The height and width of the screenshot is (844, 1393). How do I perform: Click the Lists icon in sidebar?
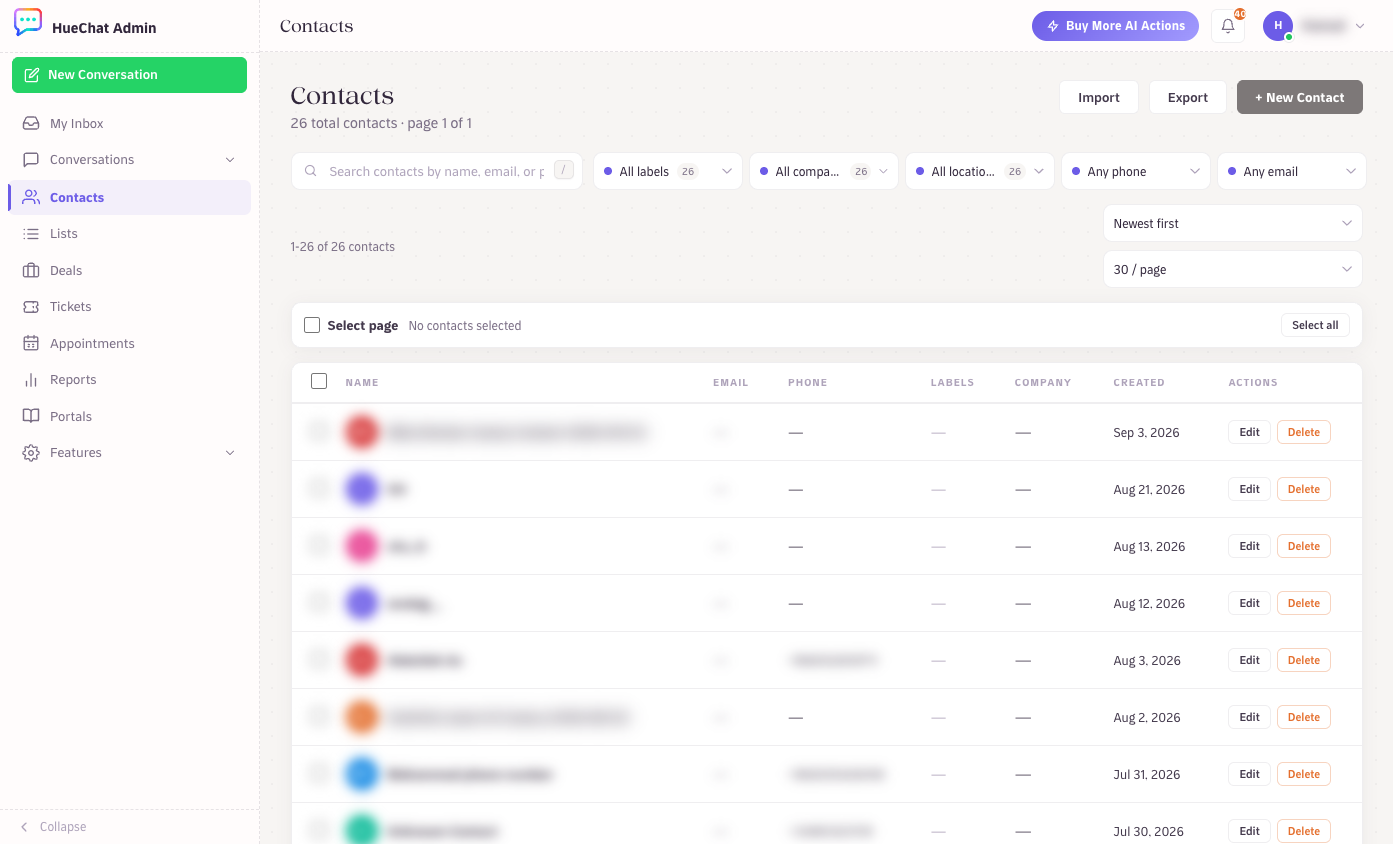31,233
